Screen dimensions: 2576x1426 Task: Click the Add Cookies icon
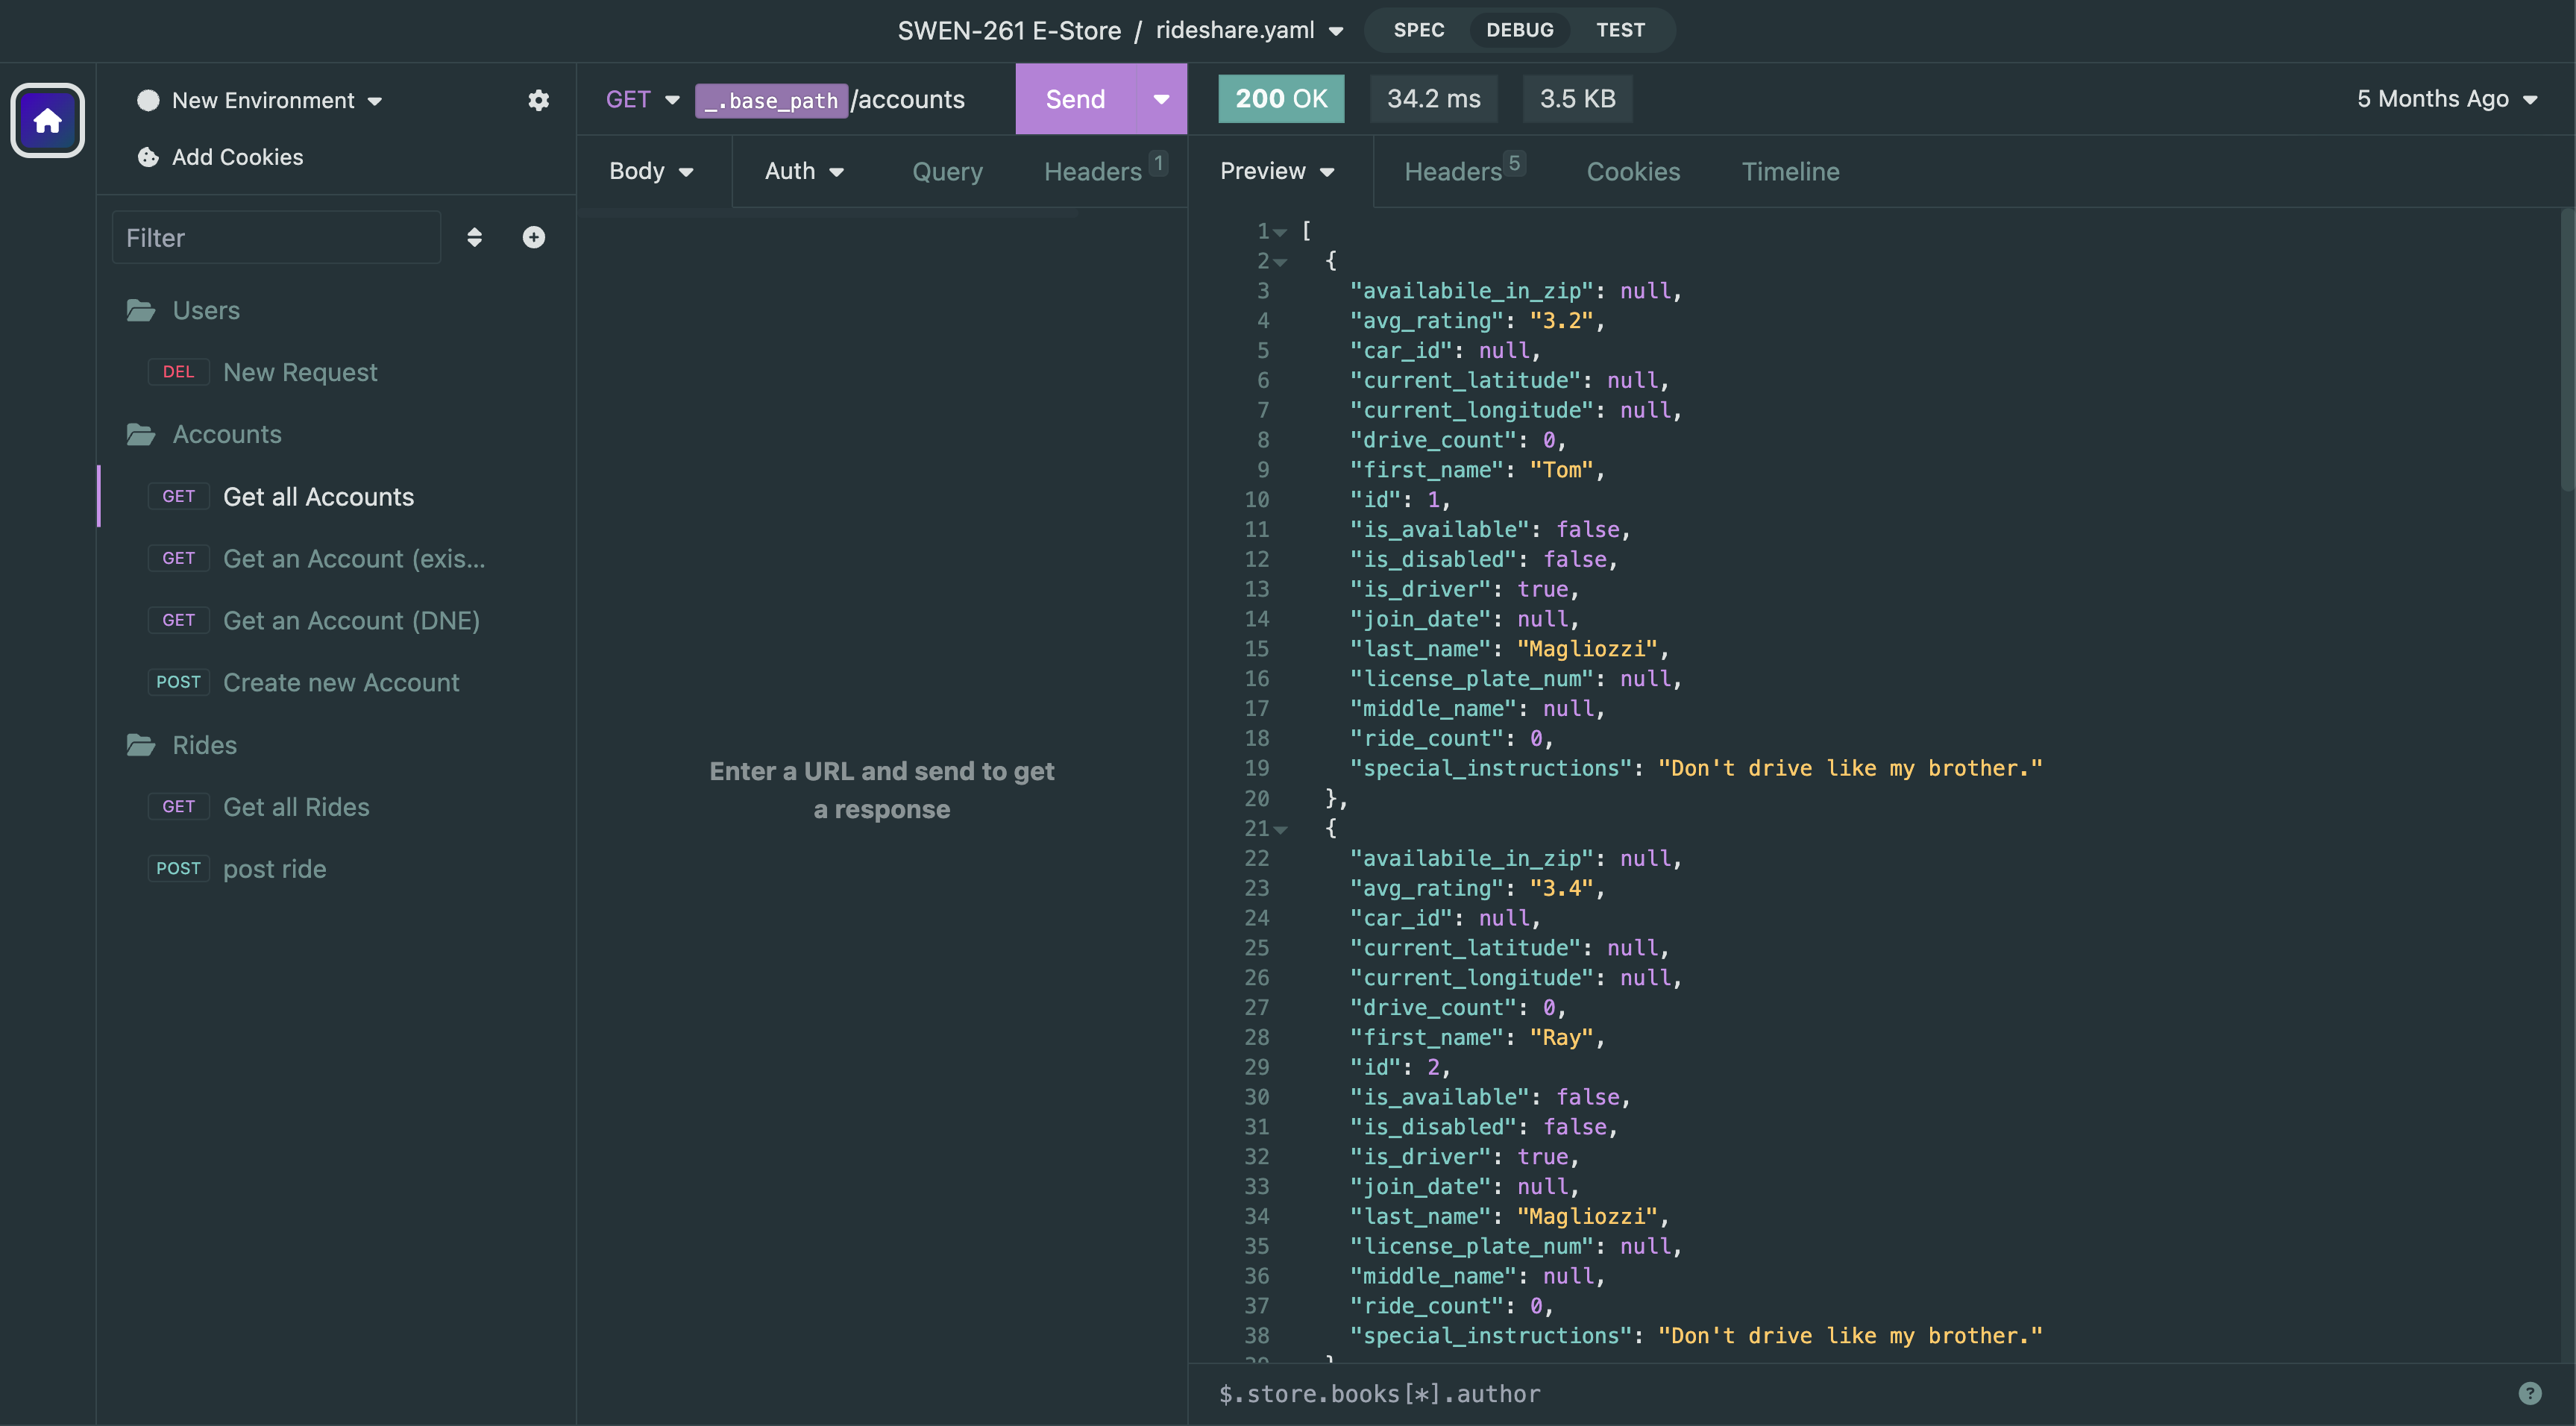tap(146, 157)
